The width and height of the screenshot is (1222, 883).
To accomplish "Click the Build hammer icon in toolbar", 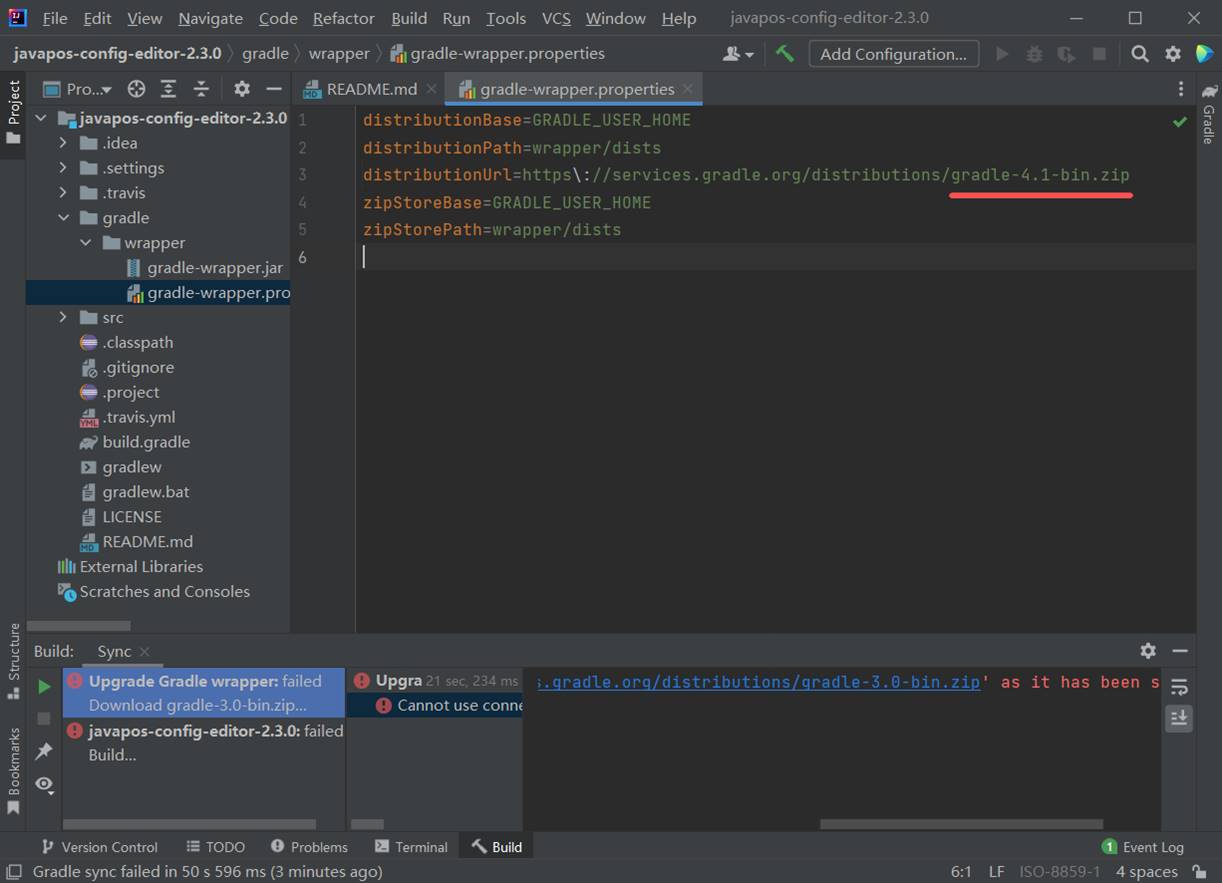I will 785,54.
